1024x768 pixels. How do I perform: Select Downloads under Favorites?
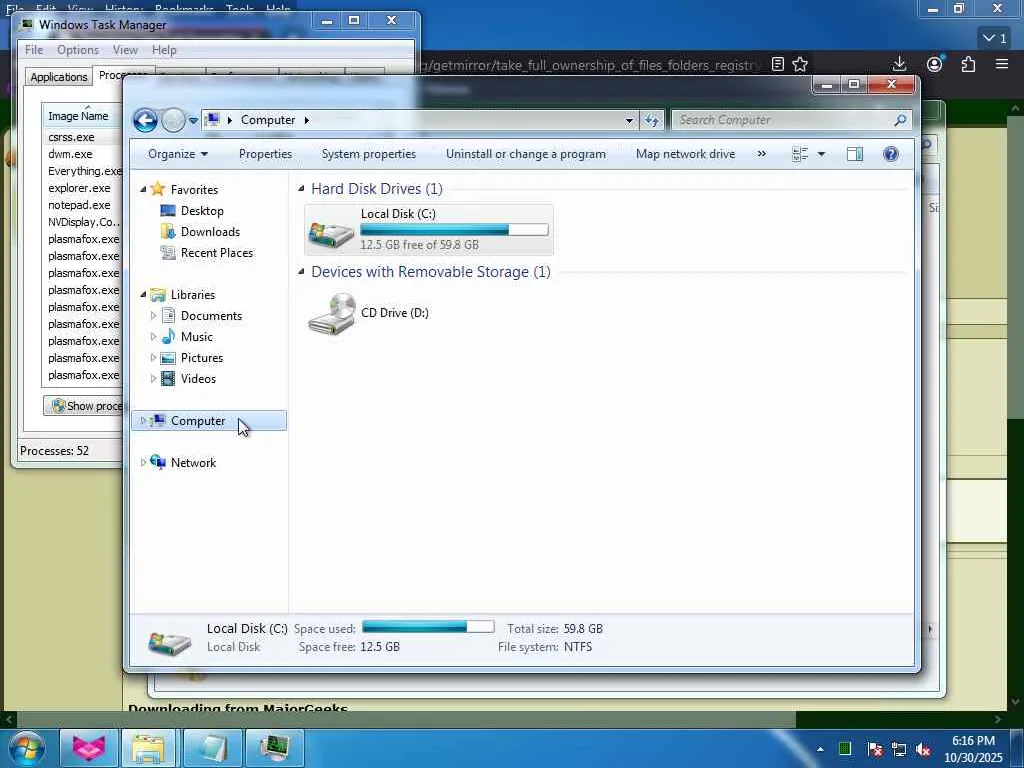210,232
